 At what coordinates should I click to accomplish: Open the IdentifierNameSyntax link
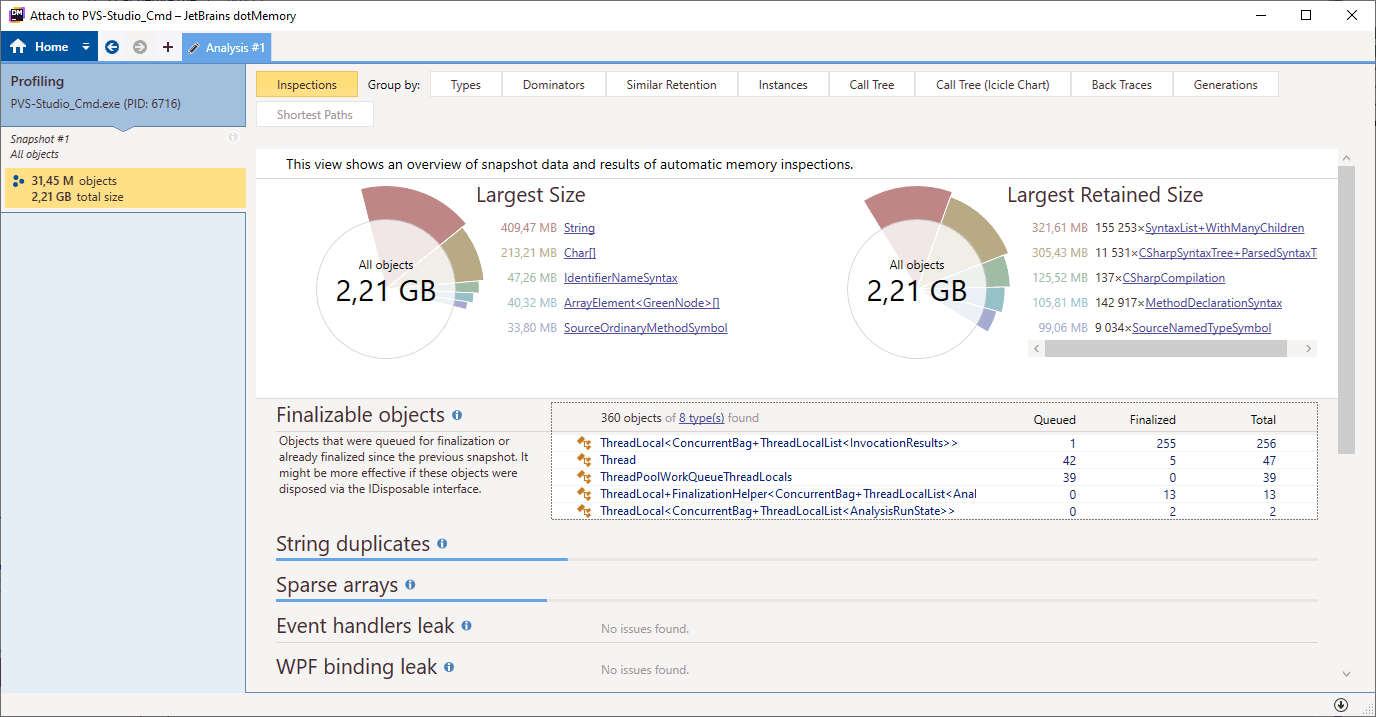click(x=621, y=278)
